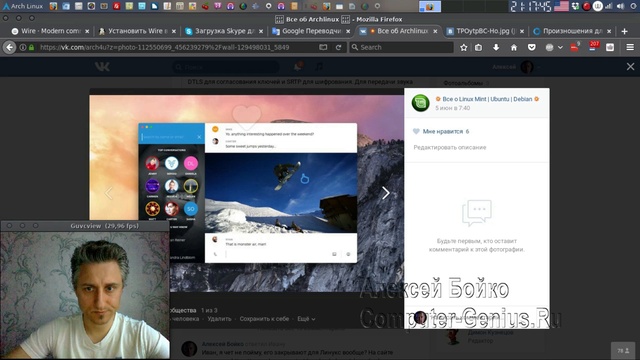Screen dimensions: 640x360
Task: Close the Wire - Modern comm tab
Action: pyautogui.click(x=87, y=31)
